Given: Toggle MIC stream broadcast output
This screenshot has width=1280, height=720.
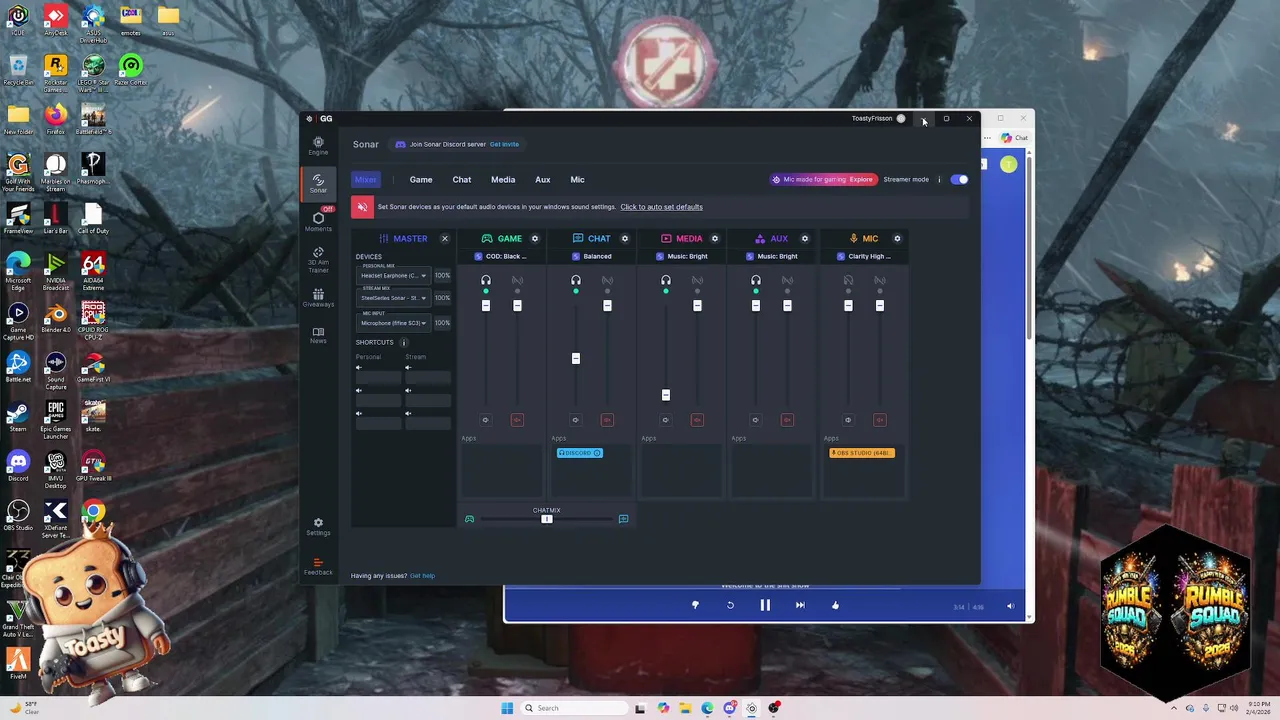Looking at the screenshot, I should click(880, 280).
